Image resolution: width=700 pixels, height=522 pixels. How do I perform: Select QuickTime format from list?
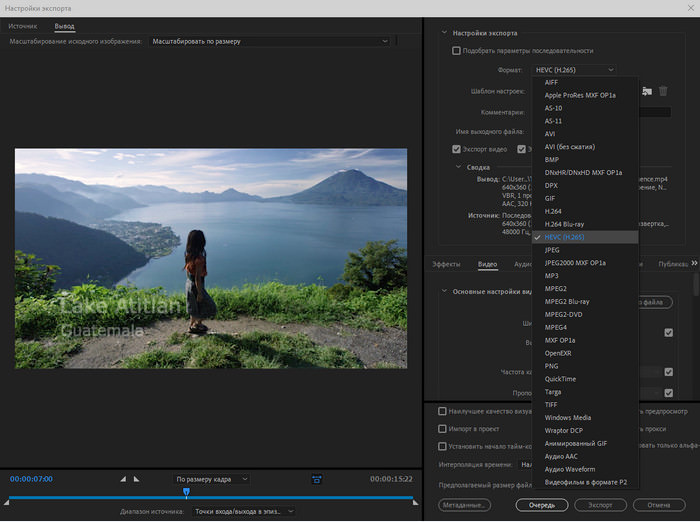[585, 379]
